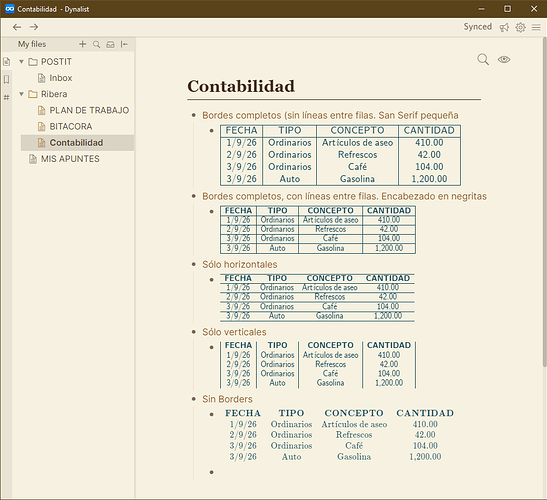This screenshot has height=500, width=547.
Task: Collapse the POSTIT folder arrow
Action: [21, 62]
